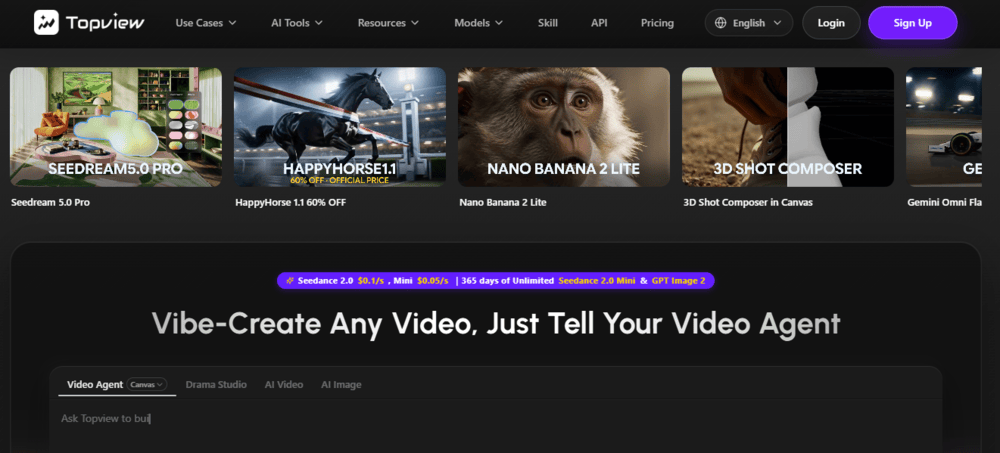
Task: Open the Nano Banana 2 Lite monkey thumbnail
Action: [564, 127]
